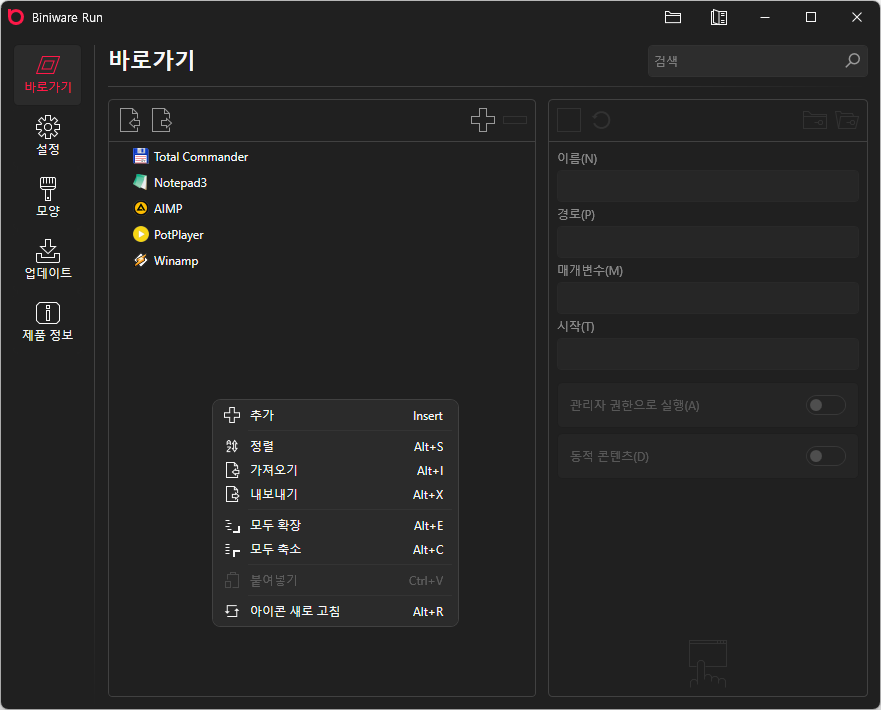The height and width of the screenshot is (710, 881).
Task: Choose 모두 축소 from the context menu
Action: (x=335, y=549)
